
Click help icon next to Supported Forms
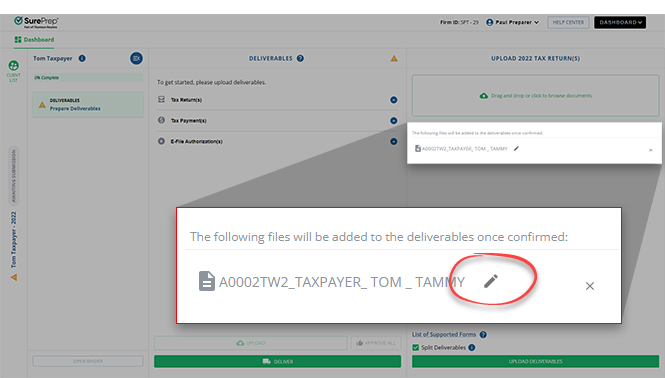pyautogui.click(x=483, y=335)
